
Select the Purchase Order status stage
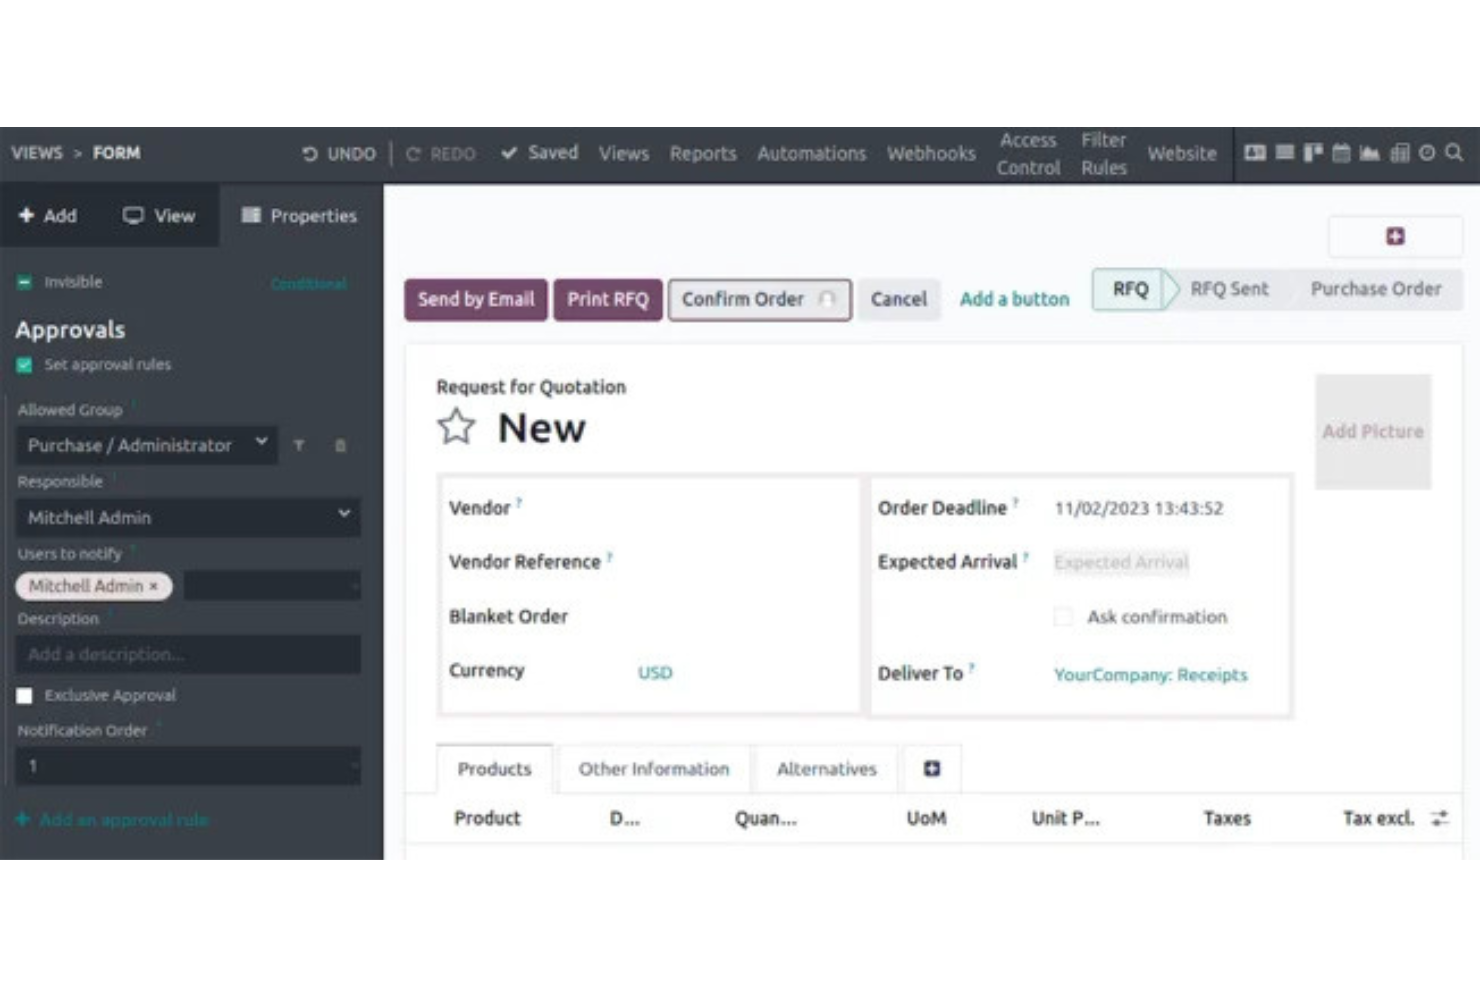coord(1376,289)
